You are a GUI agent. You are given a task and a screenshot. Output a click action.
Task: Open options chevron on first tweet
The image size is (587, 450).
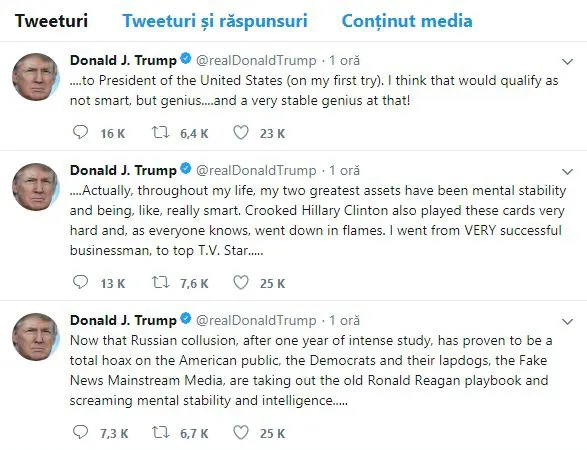tap(568, 61)
